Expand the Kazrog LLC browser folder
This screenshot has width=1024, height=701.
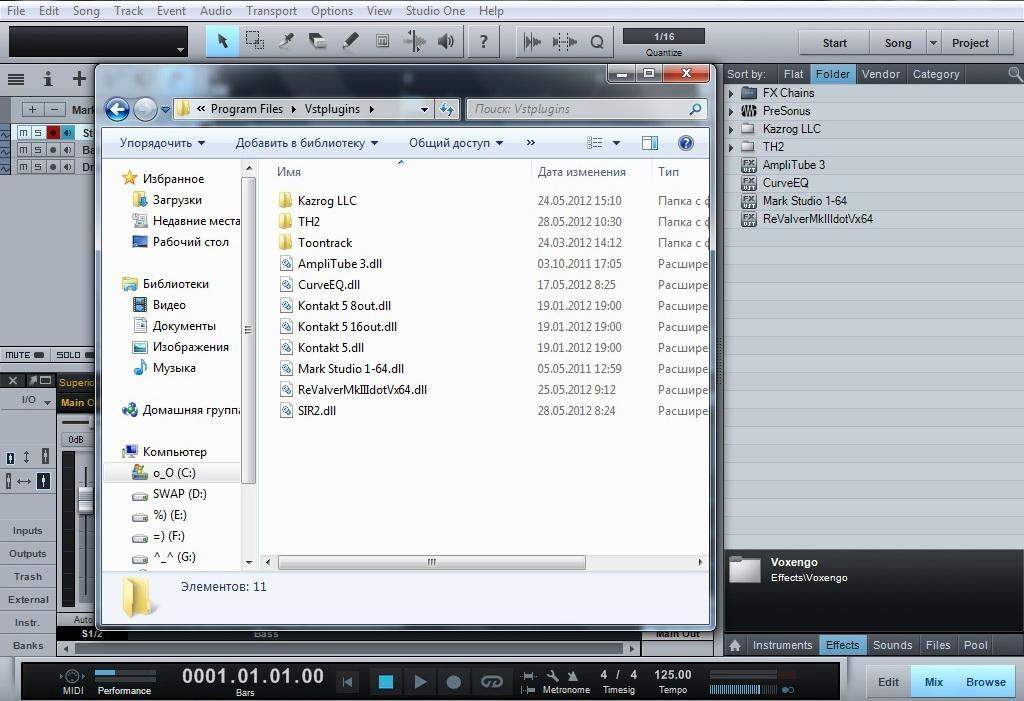point(732,129)
